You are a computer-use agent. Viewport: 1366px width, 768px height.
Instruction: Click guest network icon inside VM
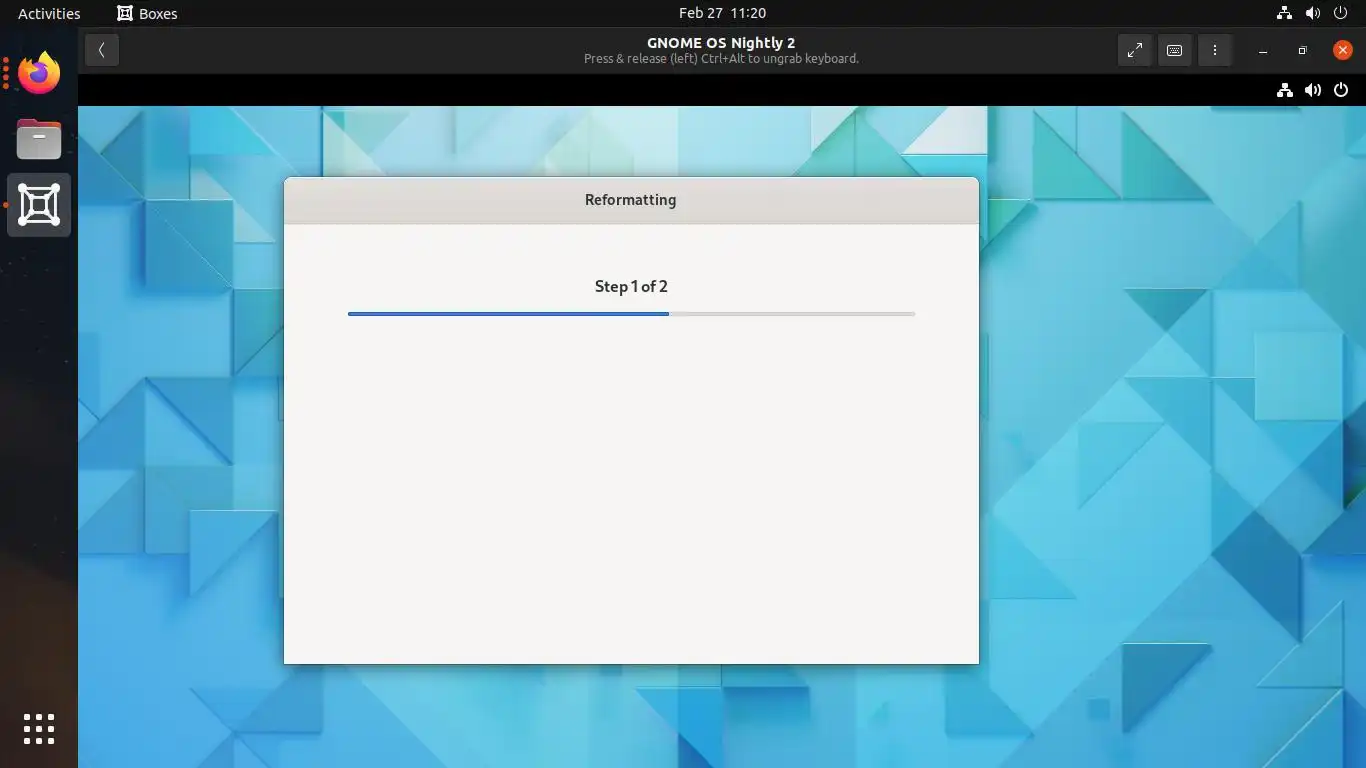point(1285,90)
